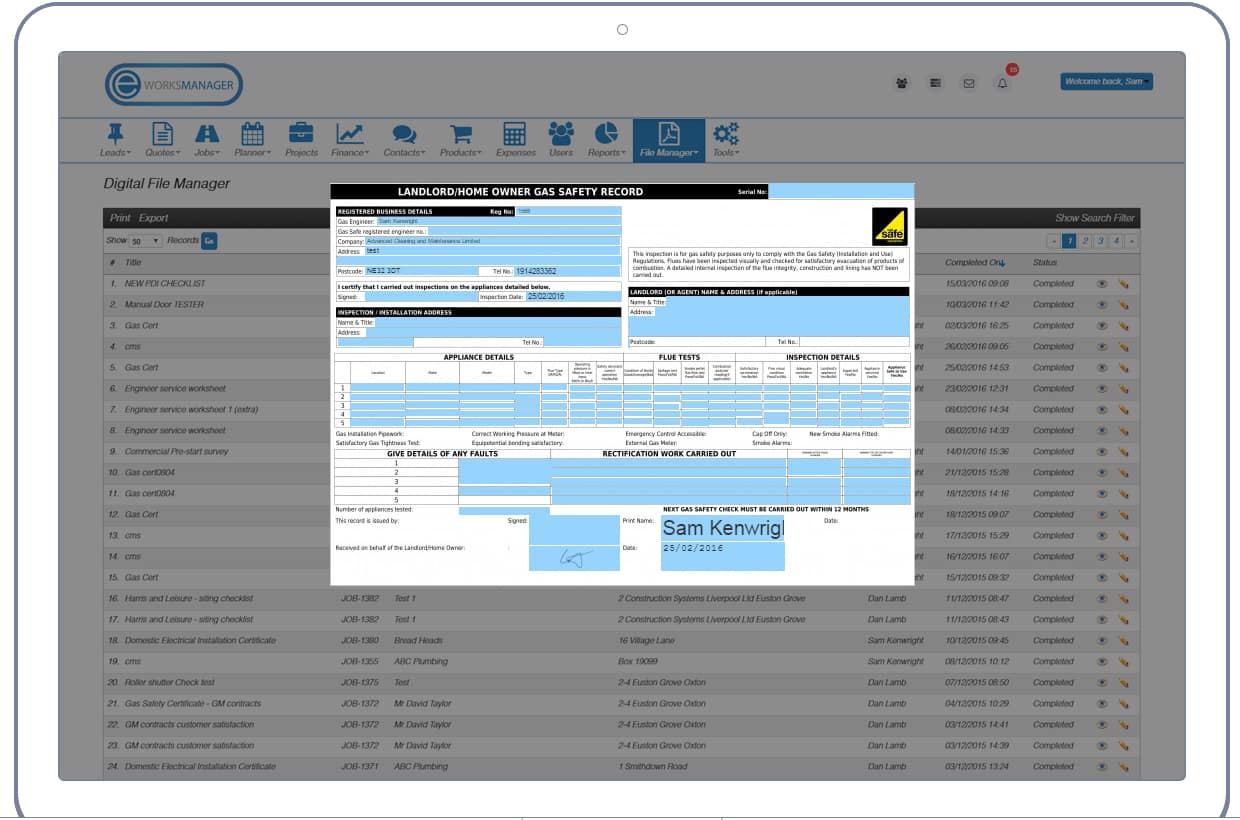
Task: Edit the row completed 15/03/2016 09:08
Action: (x=1123, y=283)
